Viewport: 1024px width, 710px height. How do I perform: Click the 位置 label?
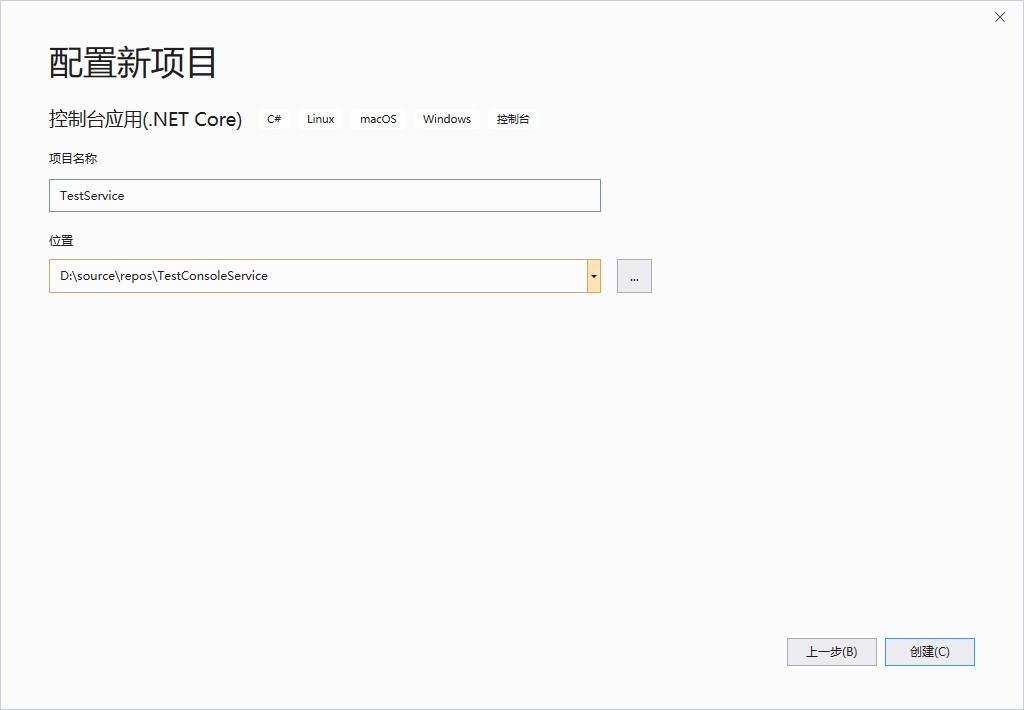point(61,241)
